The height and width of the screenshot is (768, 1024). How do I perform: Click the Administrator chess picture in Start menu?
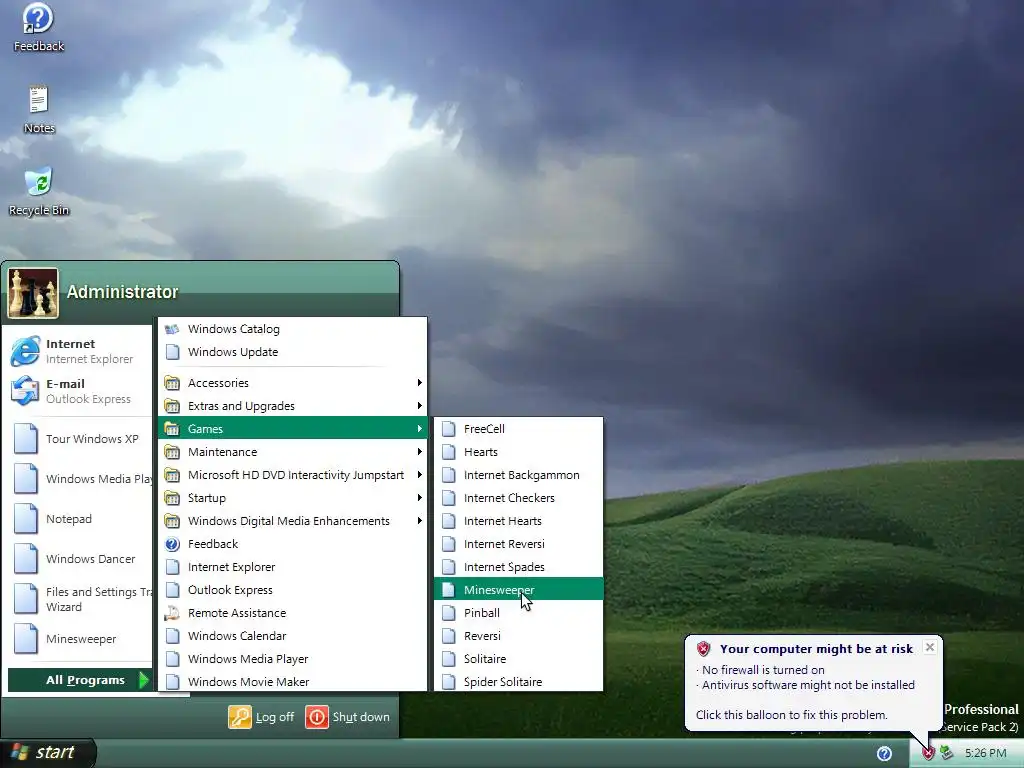[x=33, y=293]
